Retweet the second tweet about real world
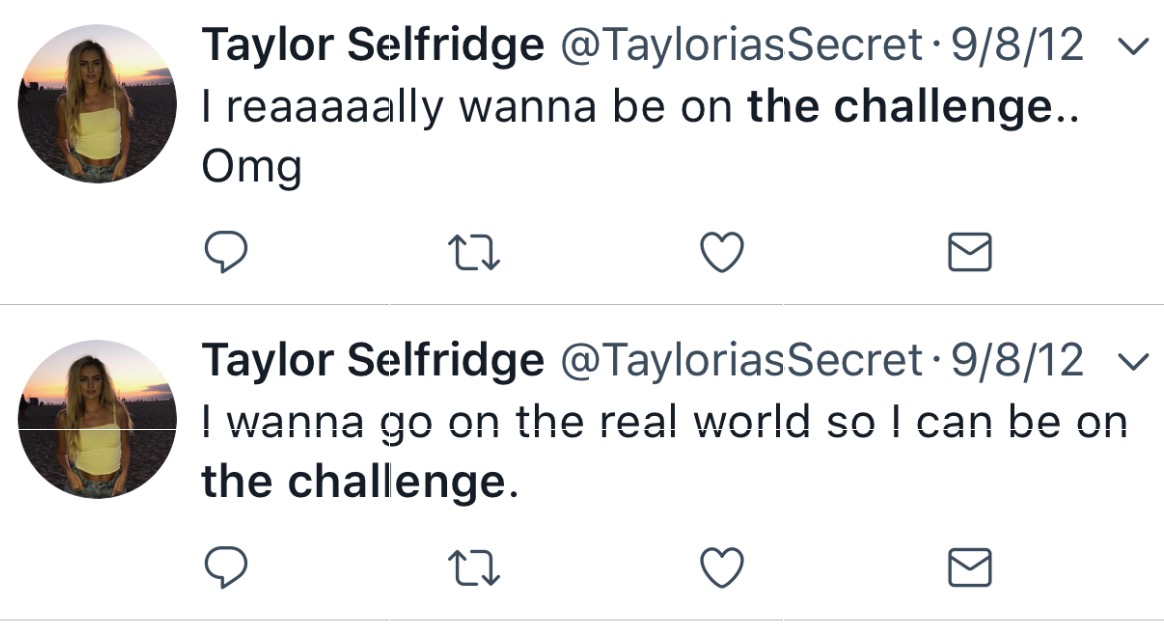 click(475, 568)
